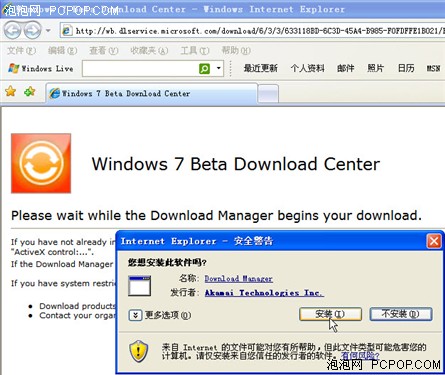This screenshot has height=375, width=445.
Task: Click the Download Manager name link
Action: (239, 278)
